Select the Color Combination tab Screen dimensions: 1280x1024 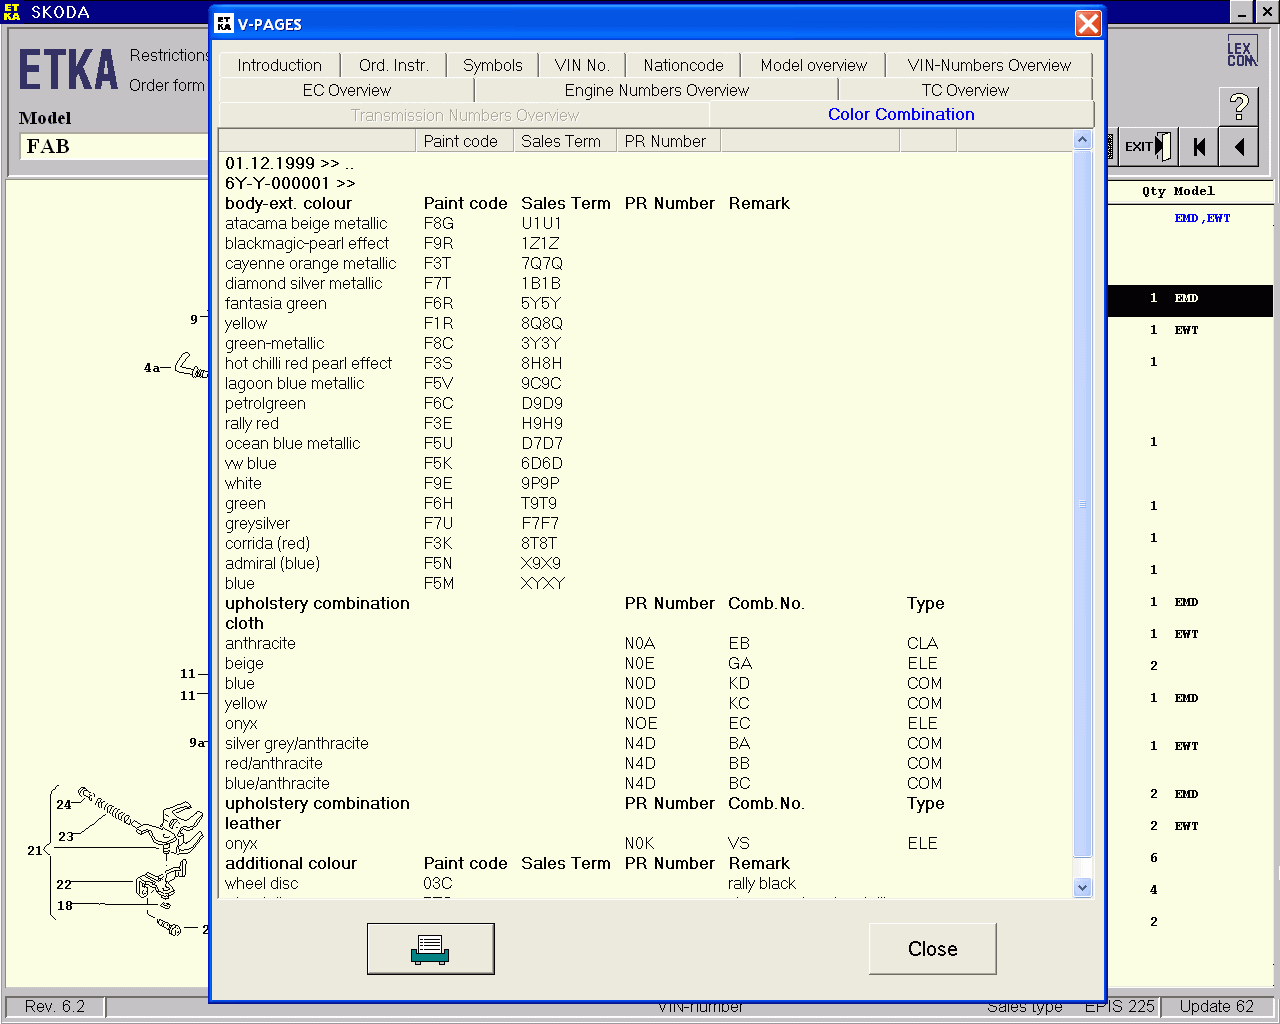pyautogui.click(x=901, y=114)
